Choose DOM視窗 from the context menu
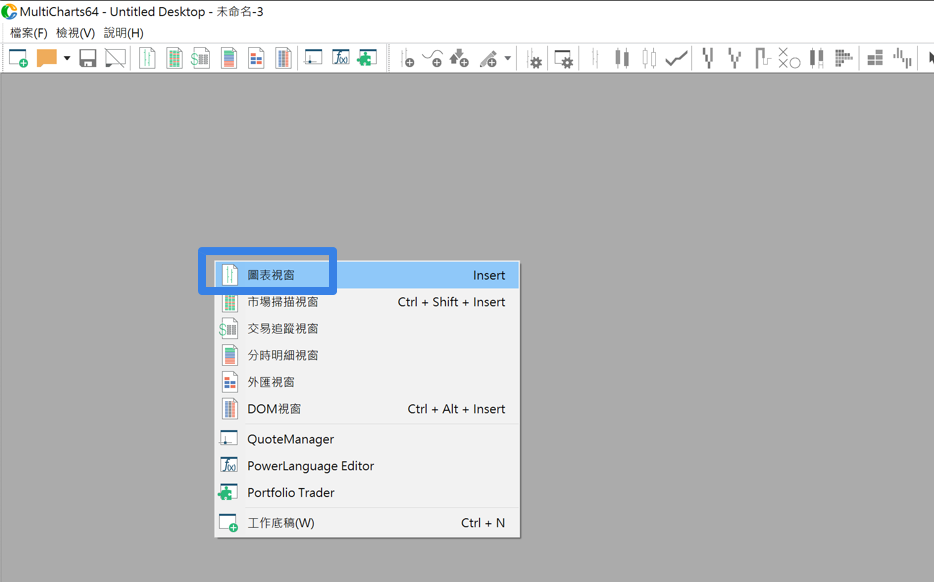Screen dimensions: 934x582 (367, 409)
